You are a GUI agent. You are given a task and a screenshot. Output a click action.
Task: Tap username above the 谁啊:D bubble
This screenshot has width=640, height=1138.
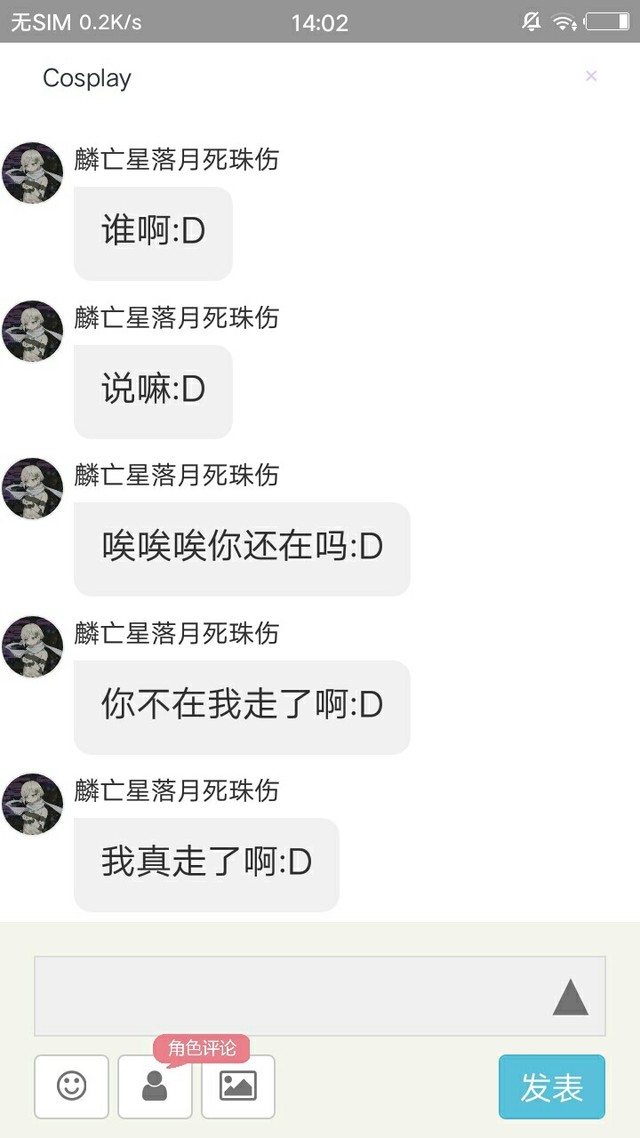(x=176, y=159)
